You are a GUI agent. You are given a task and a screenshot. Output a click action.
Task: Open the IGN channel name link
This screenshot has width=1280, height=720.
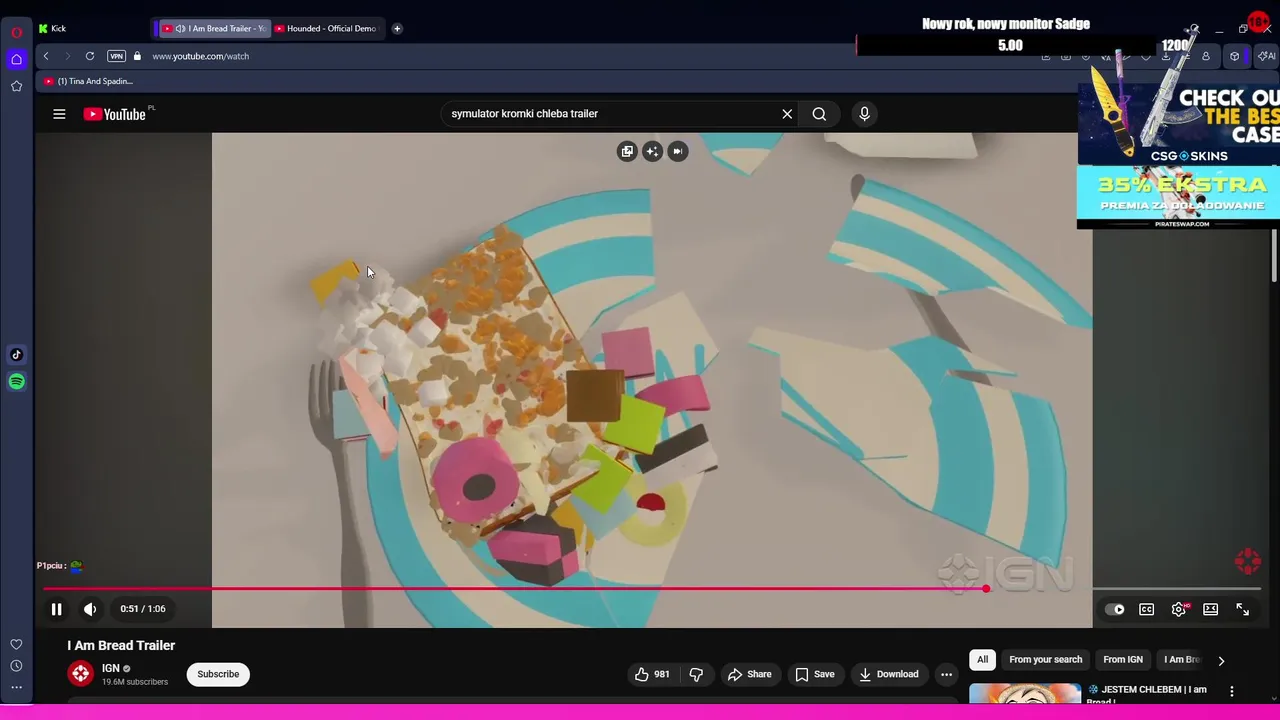111,669
